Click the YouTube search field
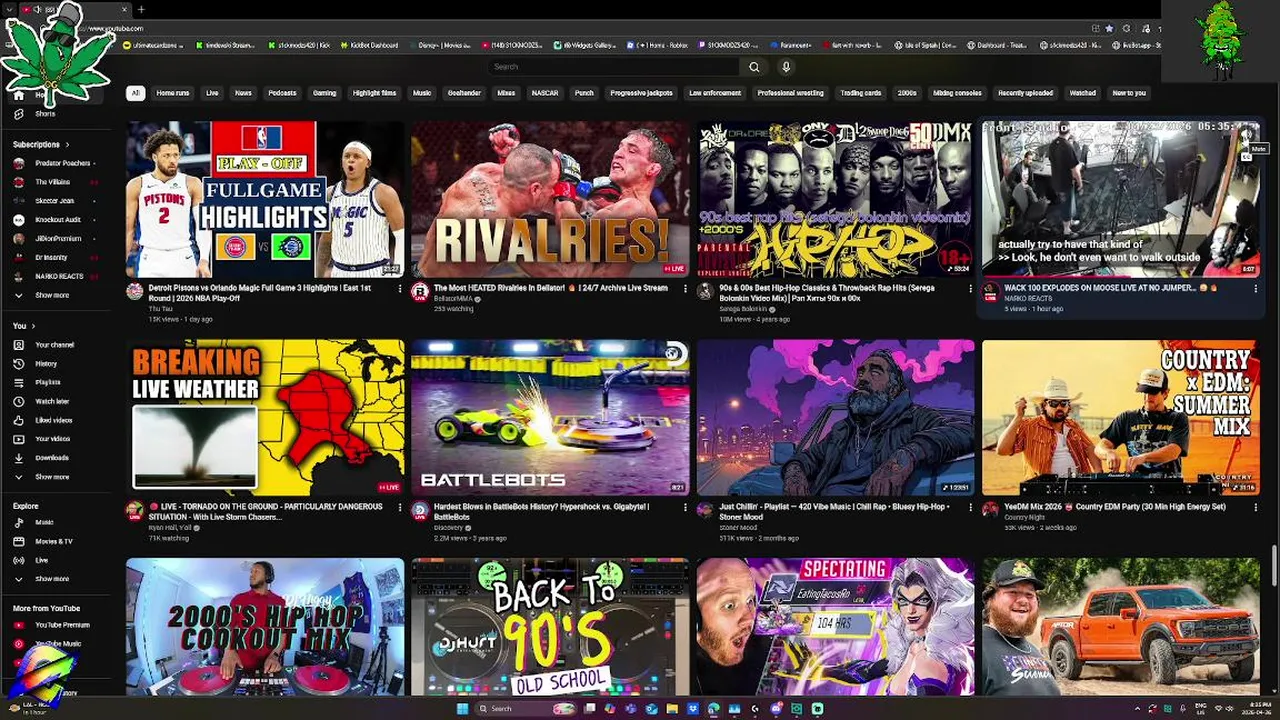 pos(615,67)
